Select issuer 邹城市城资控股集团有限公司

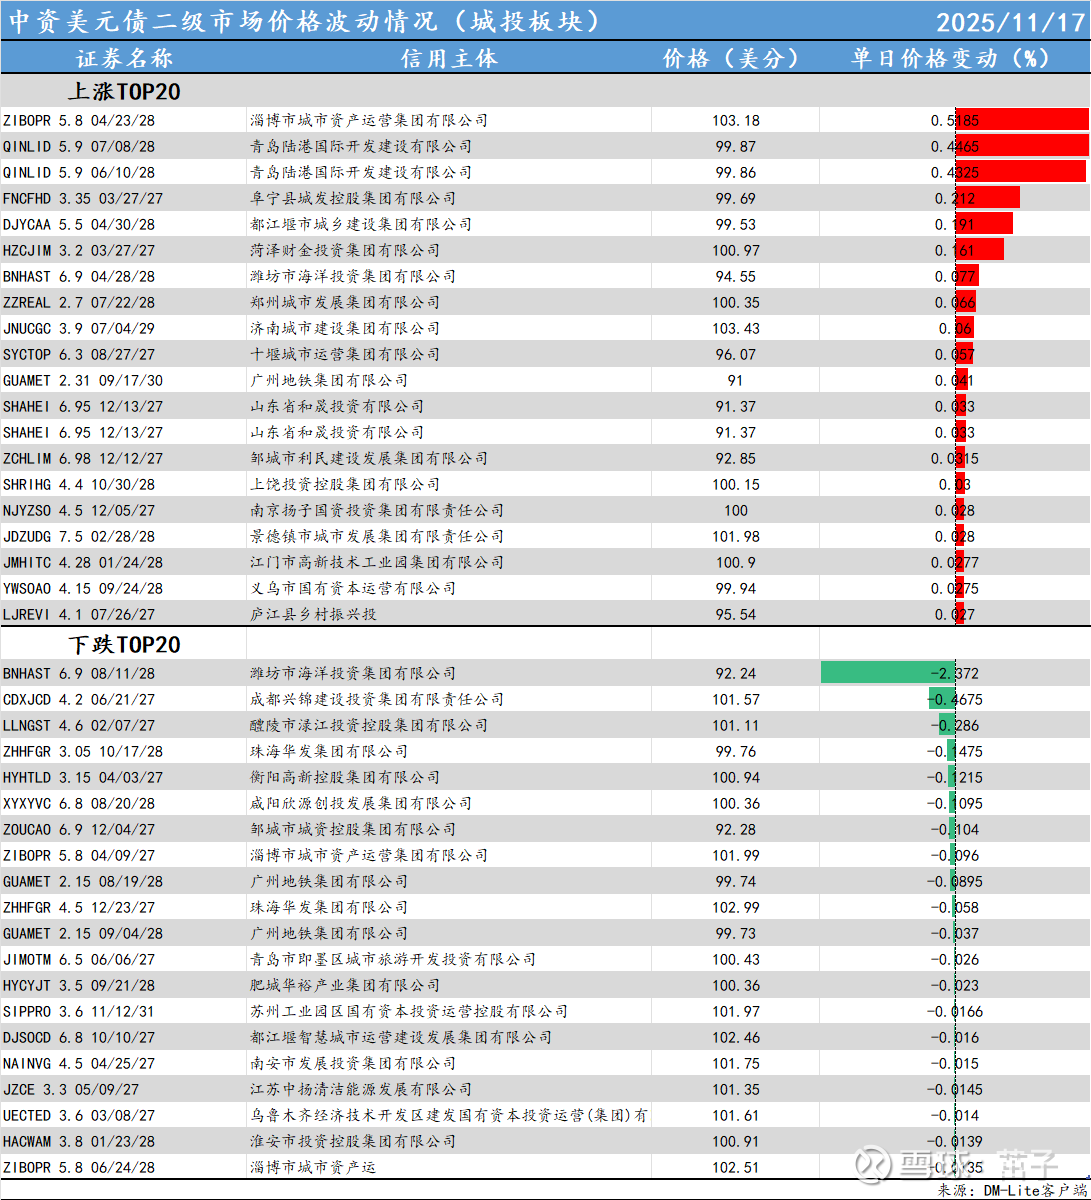click(353, 829)
